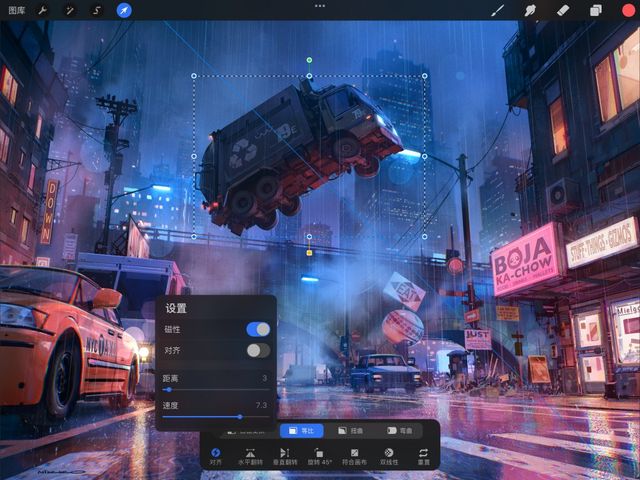Click the bottom-right corner transform handle
The image size is (640, 480).
(425, 237)
